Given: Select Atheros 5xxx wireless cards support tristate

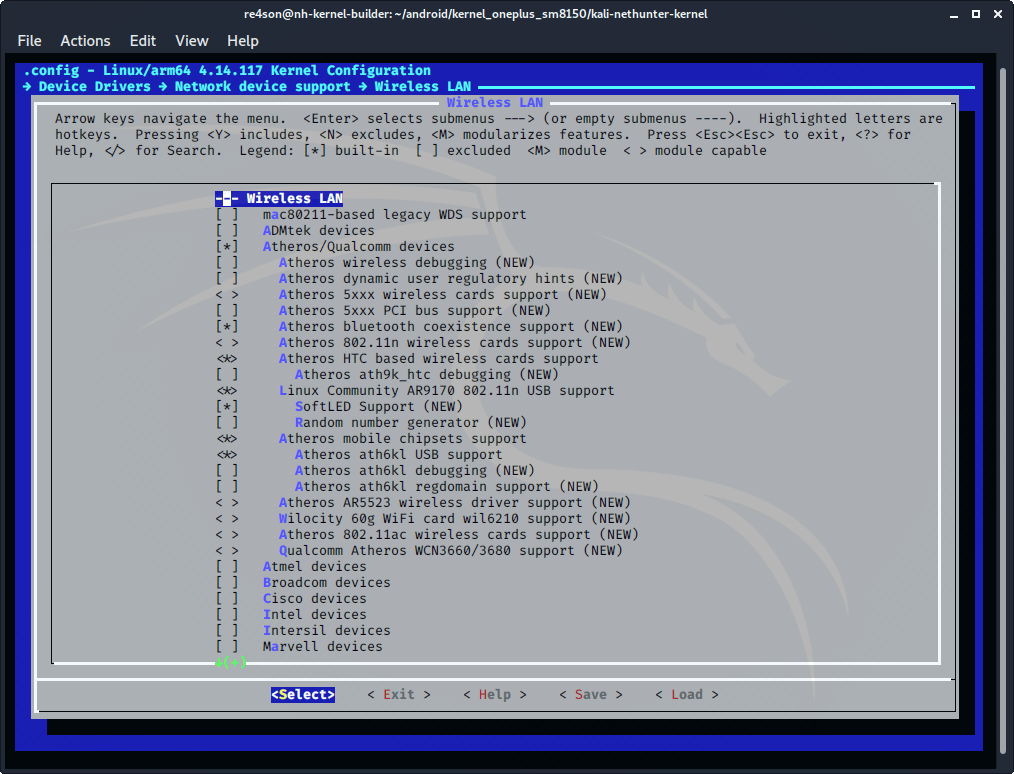Looking at the screenshot, I should [x=227, y=294].
